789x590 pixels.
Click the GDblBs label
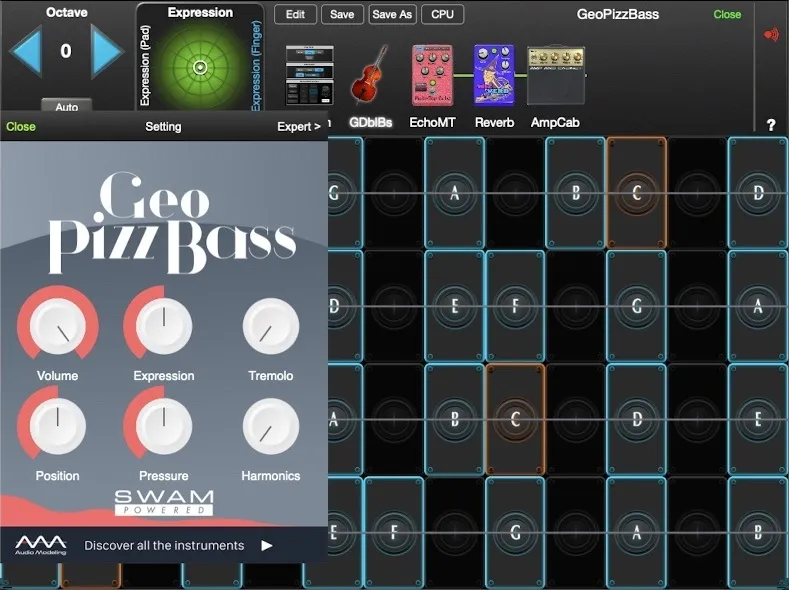[370, 122]
